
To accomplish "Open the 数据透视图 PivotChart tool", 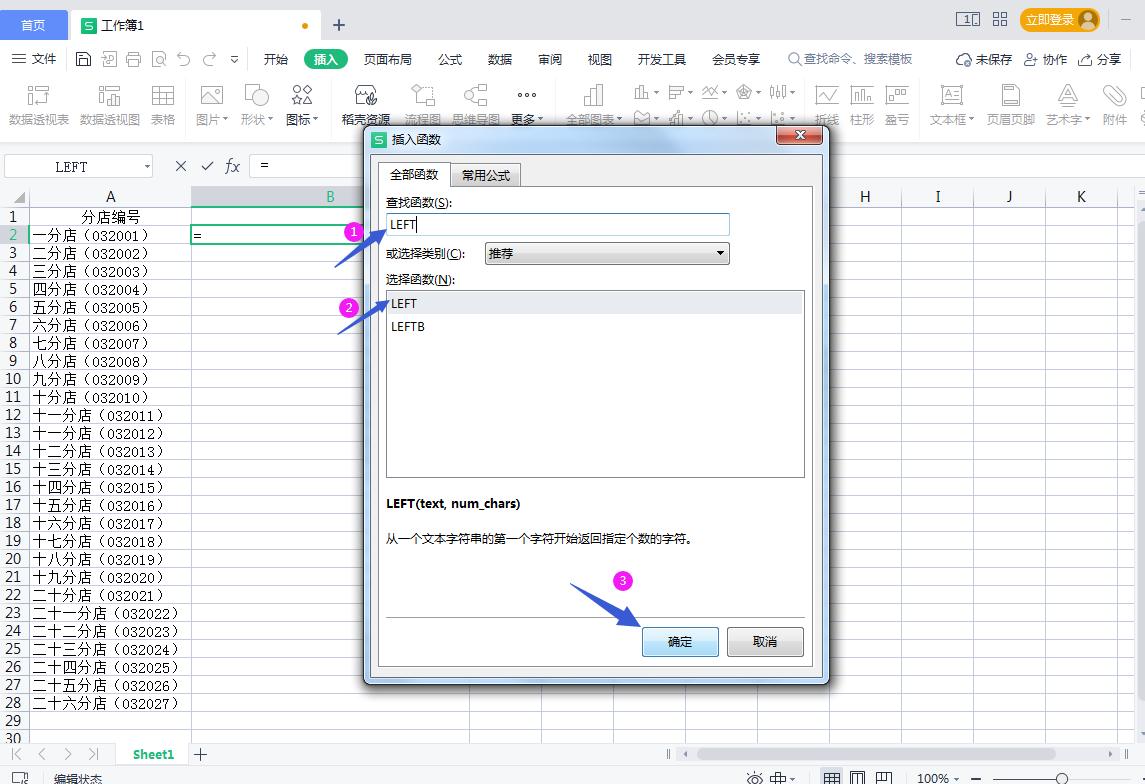I will click(x=110, y=104).
